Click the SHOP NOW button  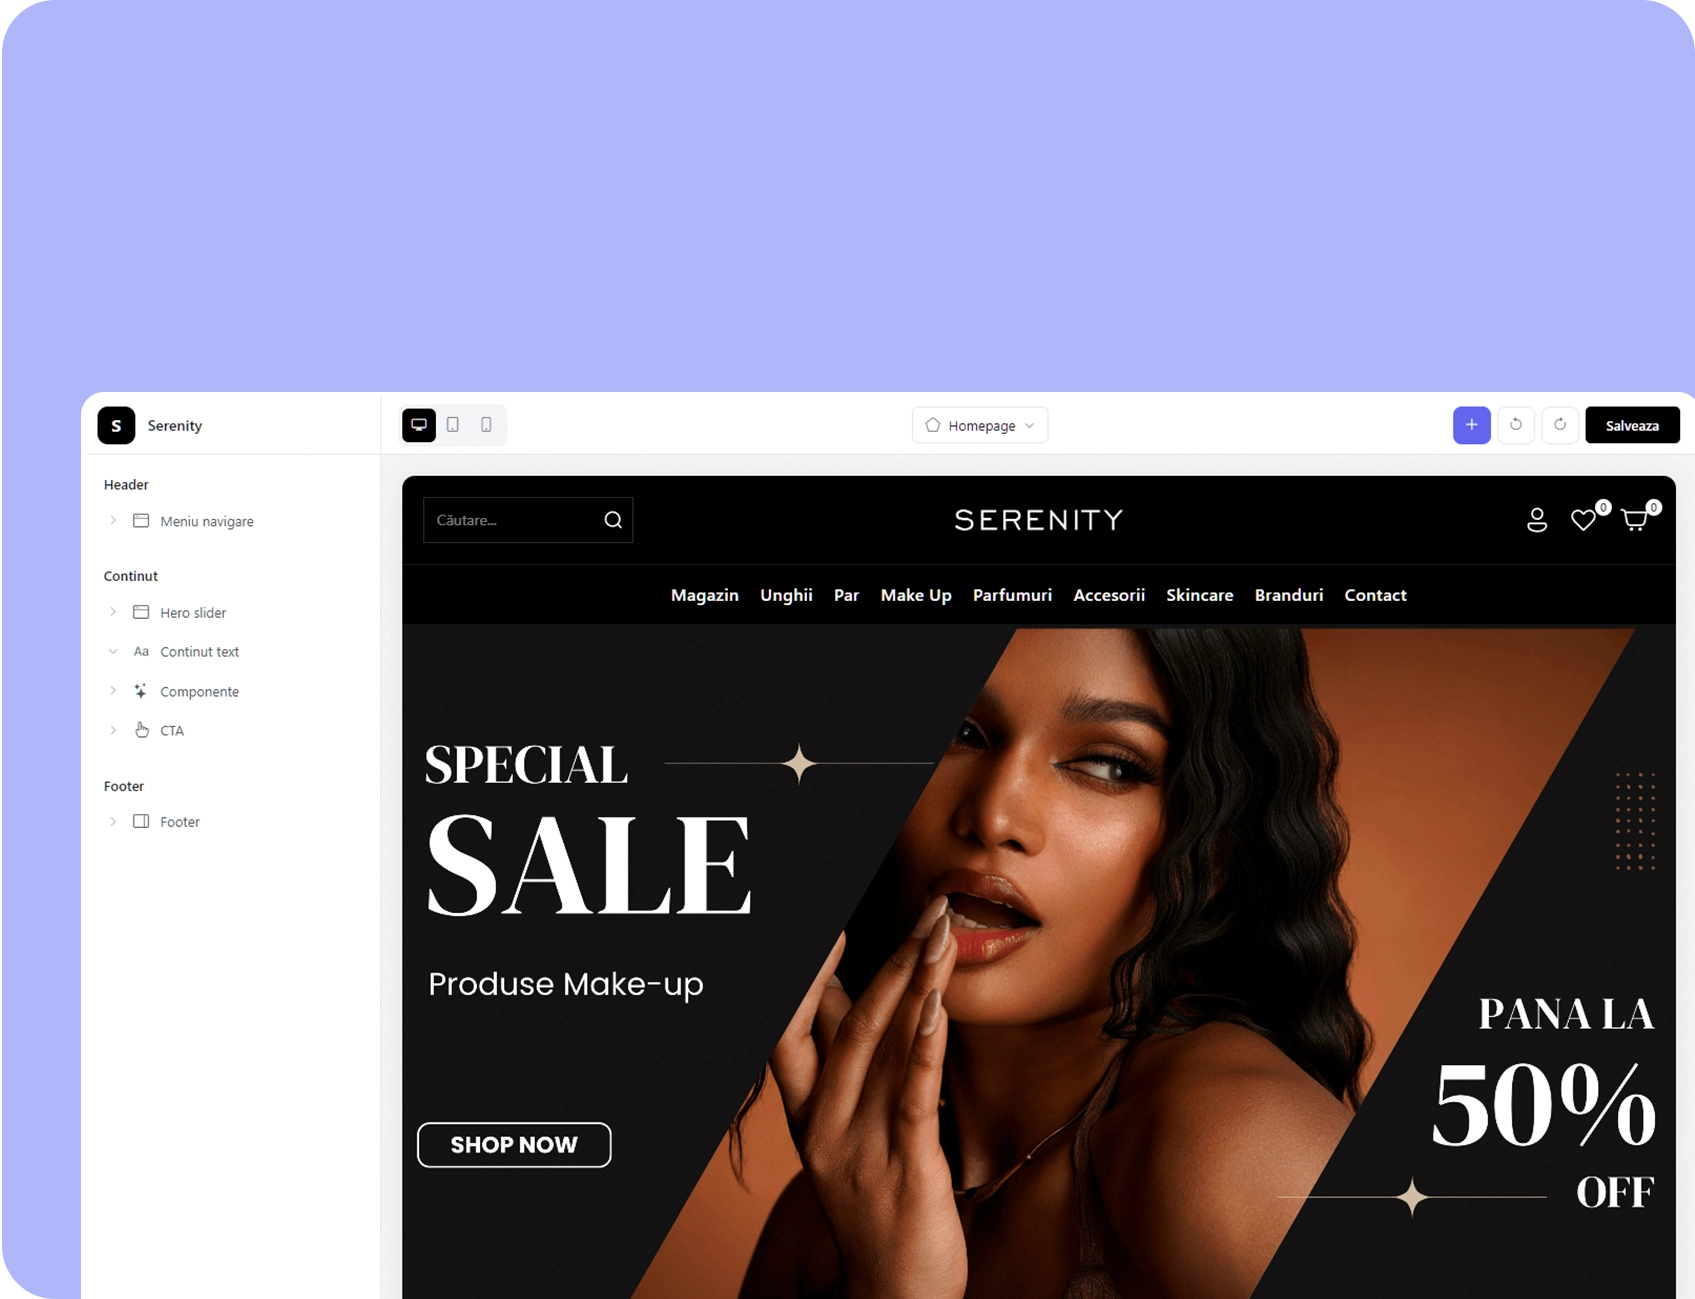click(x=514, y=1145)
